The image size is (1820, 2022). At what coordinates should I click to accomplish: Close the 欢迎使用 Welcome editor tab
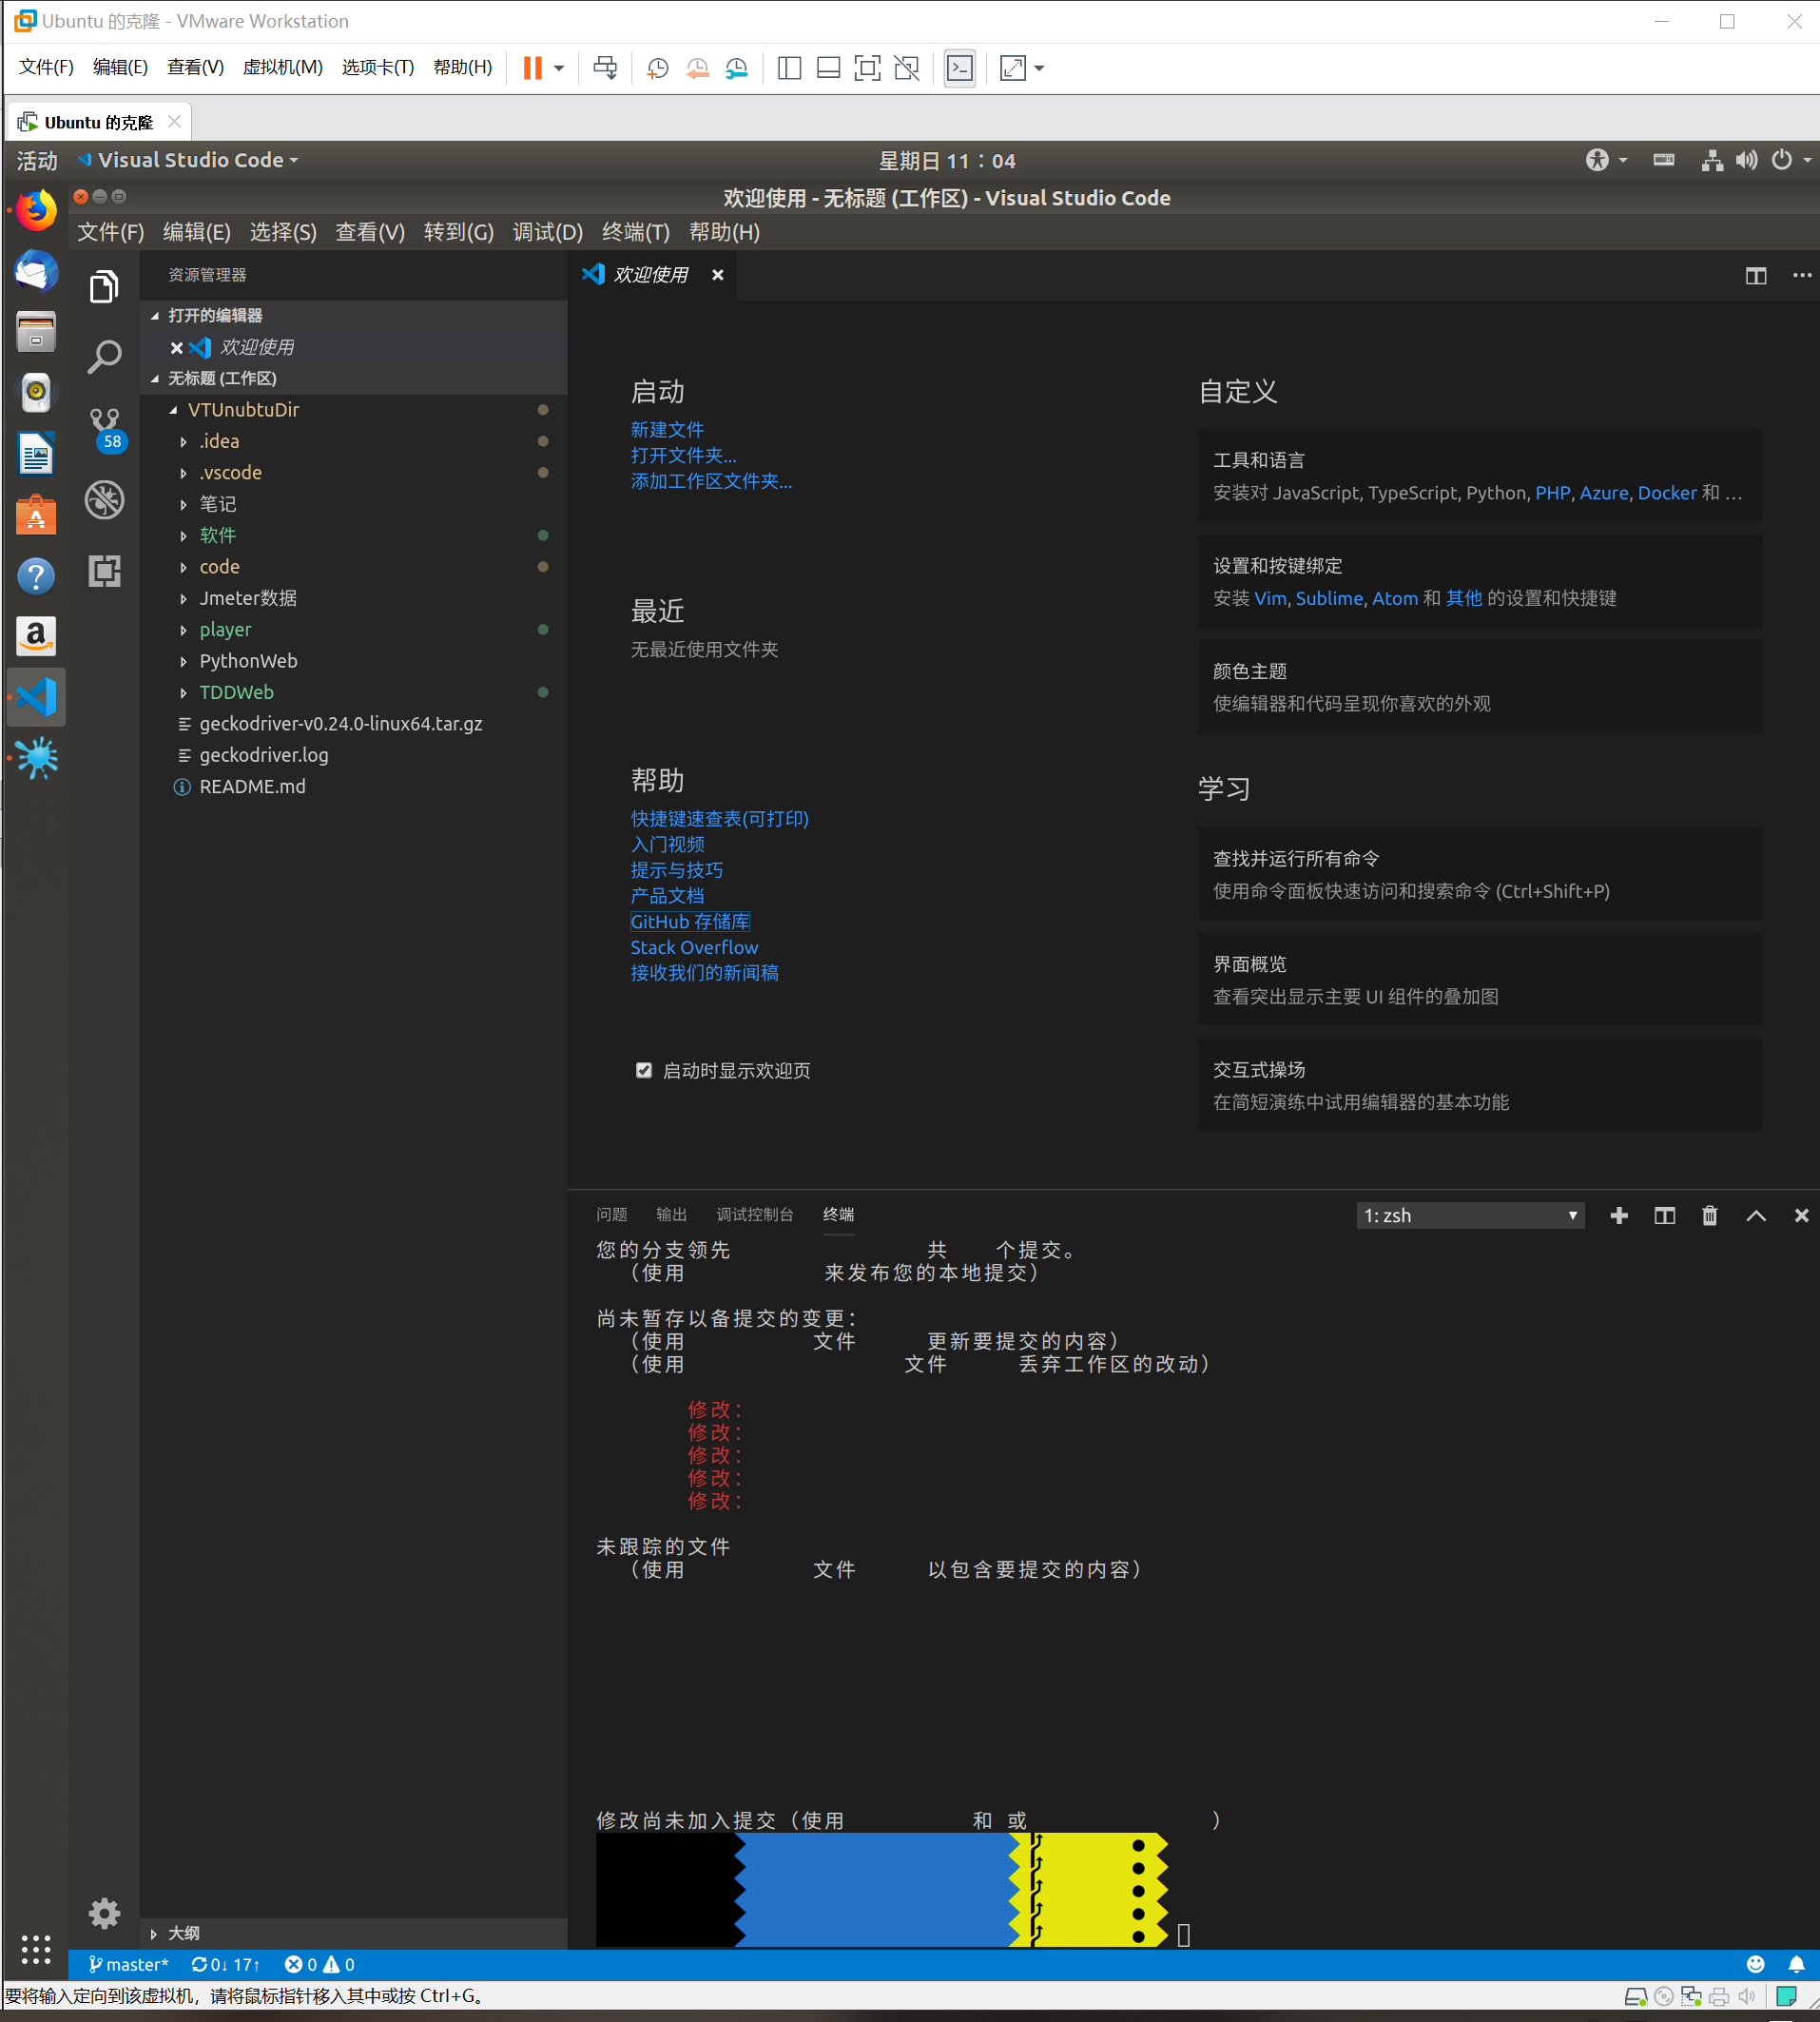(x=717, y=275)
